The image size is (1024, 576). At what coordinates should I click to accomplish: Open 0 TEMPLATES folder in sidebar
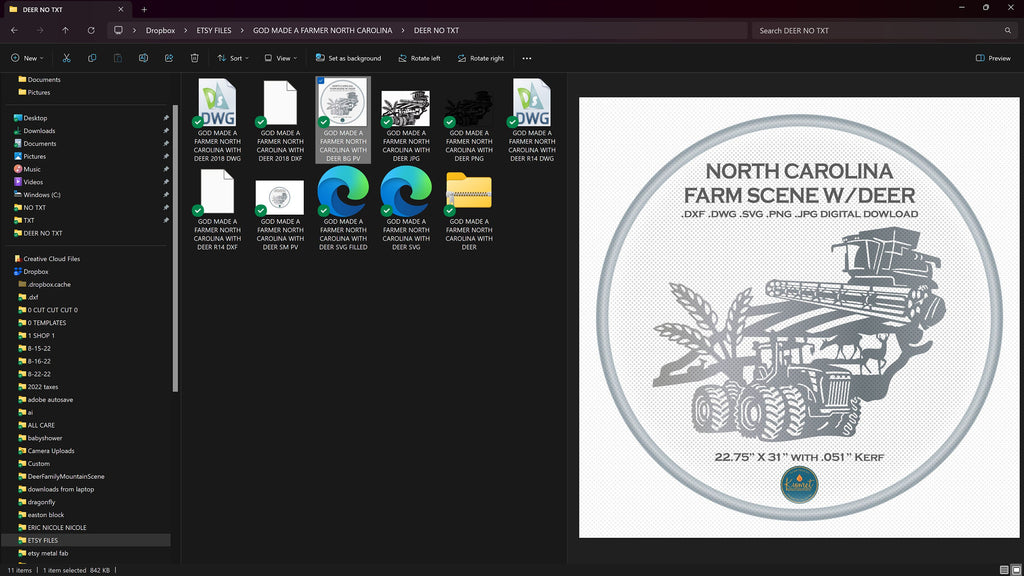click(46, 323)
